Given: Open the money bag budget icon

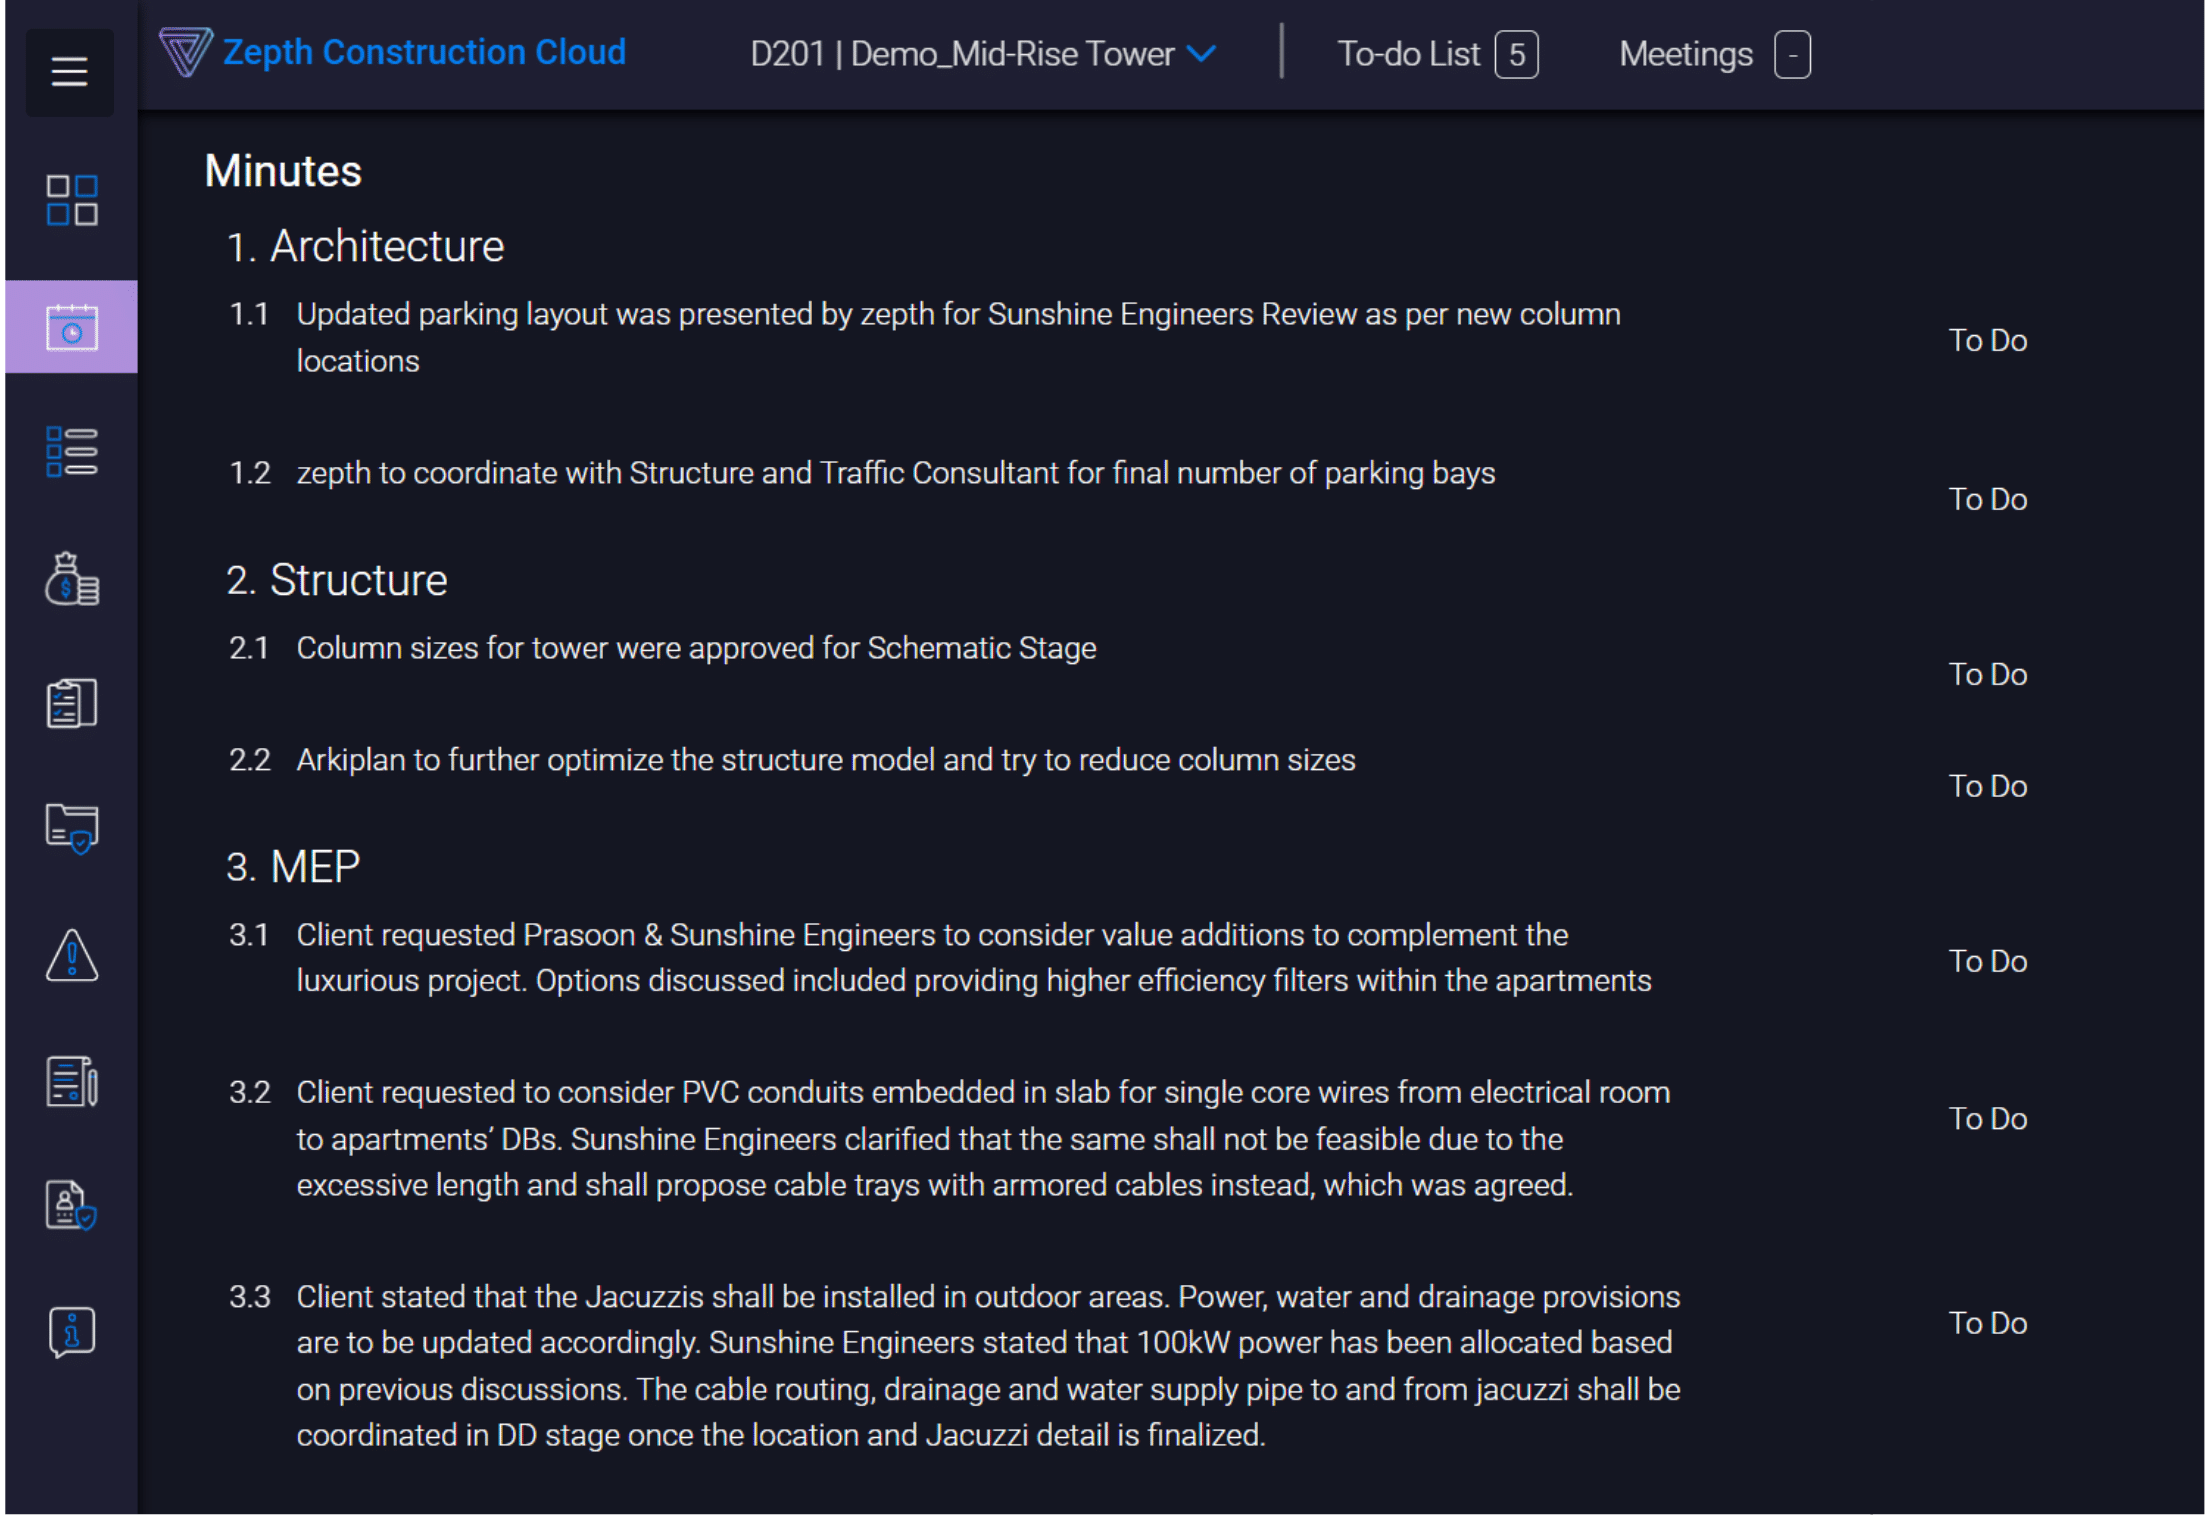Looking at the screenshot, I should [x=72, y=579].
